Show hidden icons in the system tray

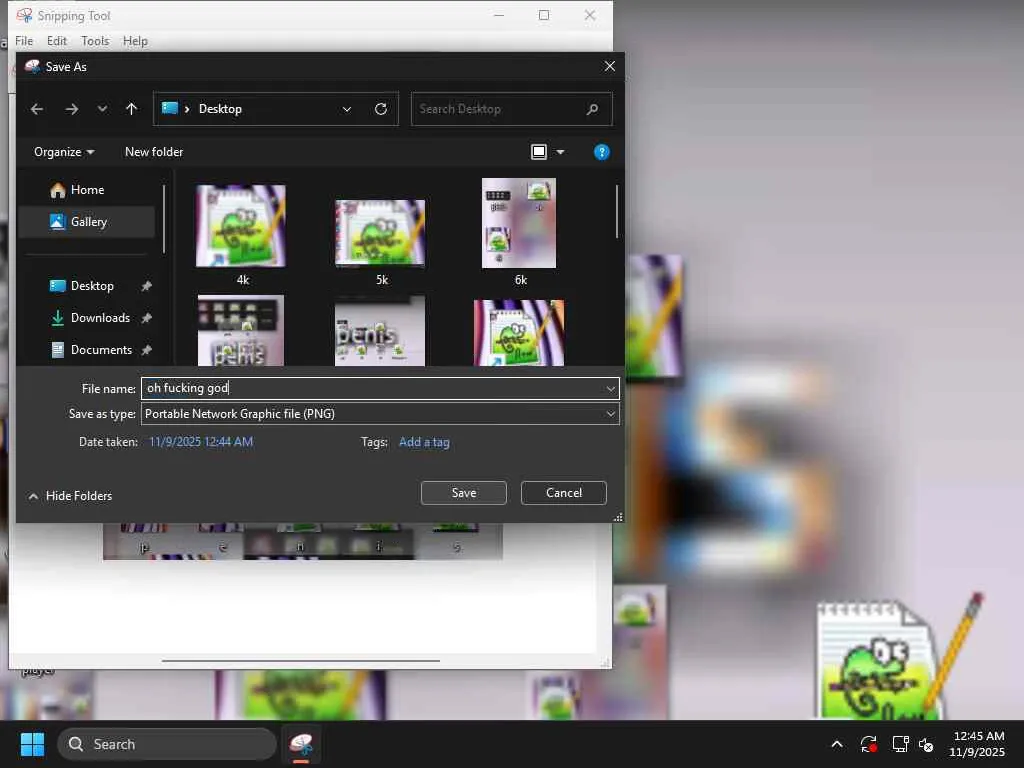click(x=837, y=744)
